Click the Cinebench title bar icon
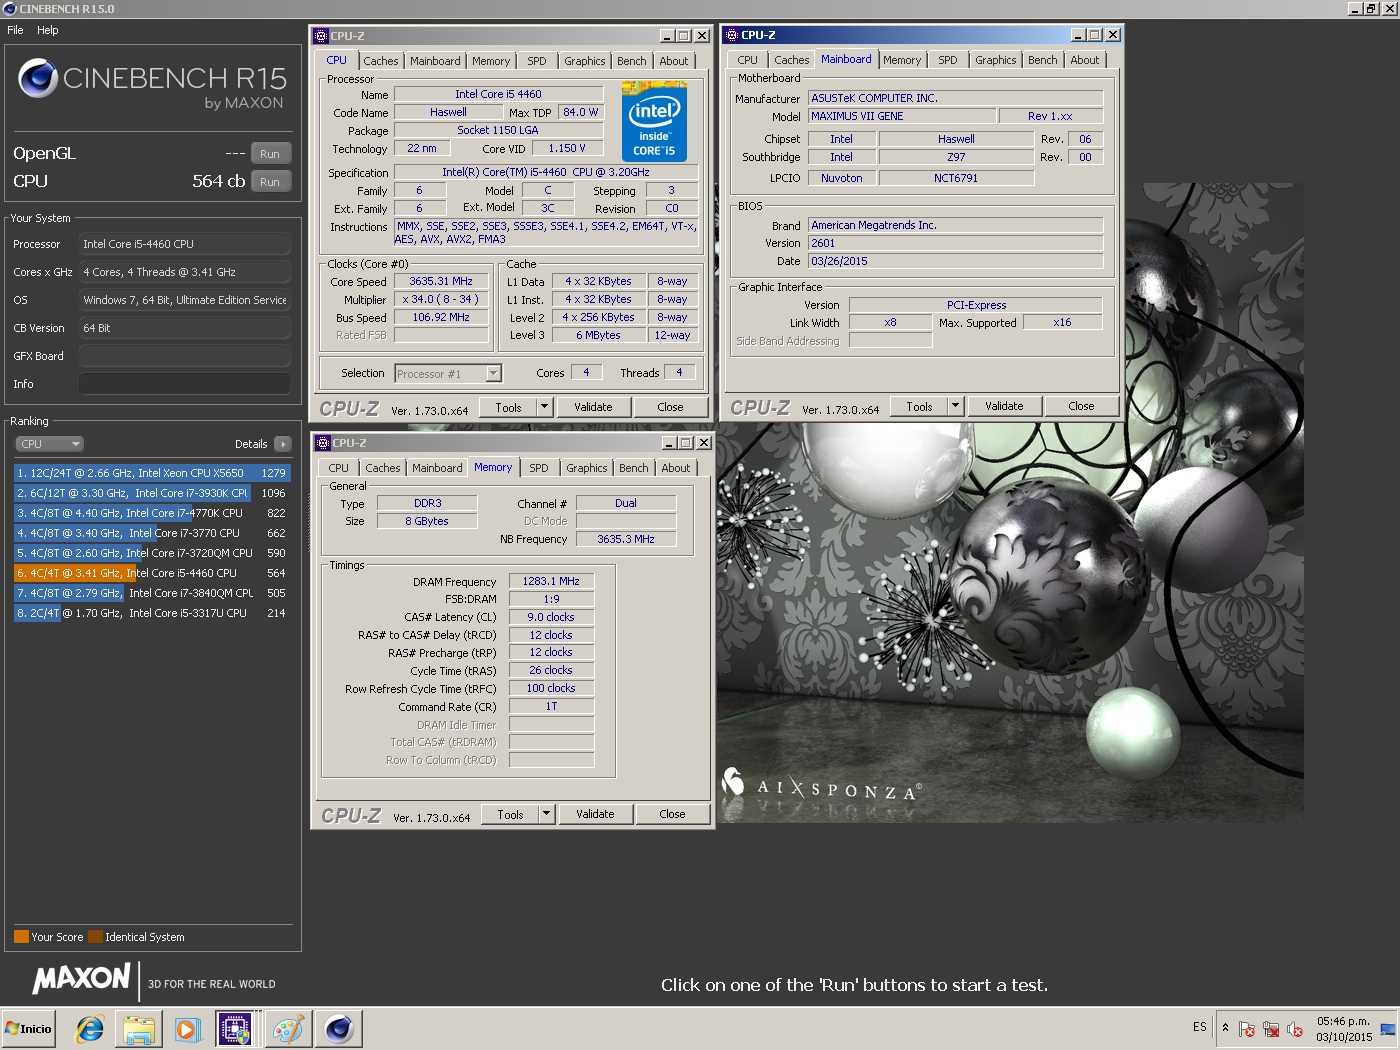Image resolution: width=1400 pixels, height=1050 pixels. click(x=9, y=9)
